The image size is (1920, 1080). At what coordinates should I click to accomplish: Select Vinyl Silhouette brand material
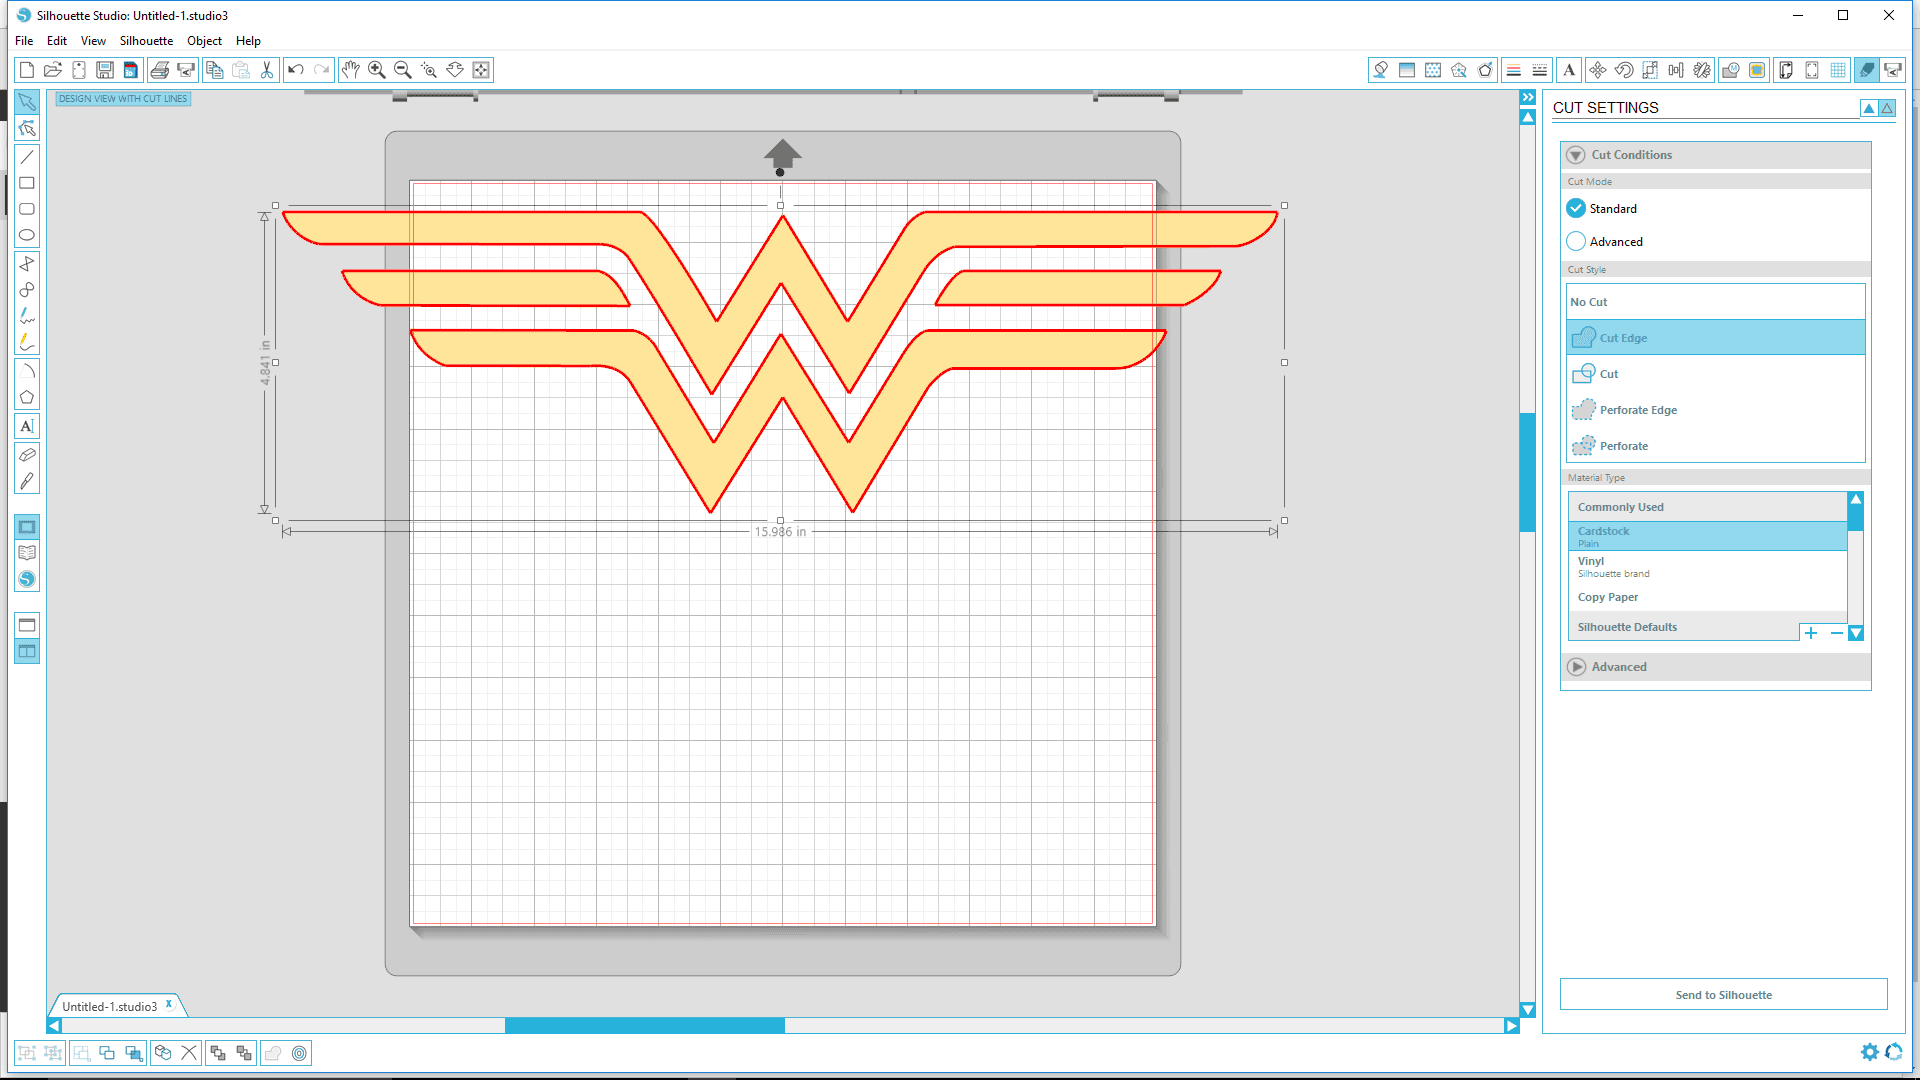[1707, 567]
